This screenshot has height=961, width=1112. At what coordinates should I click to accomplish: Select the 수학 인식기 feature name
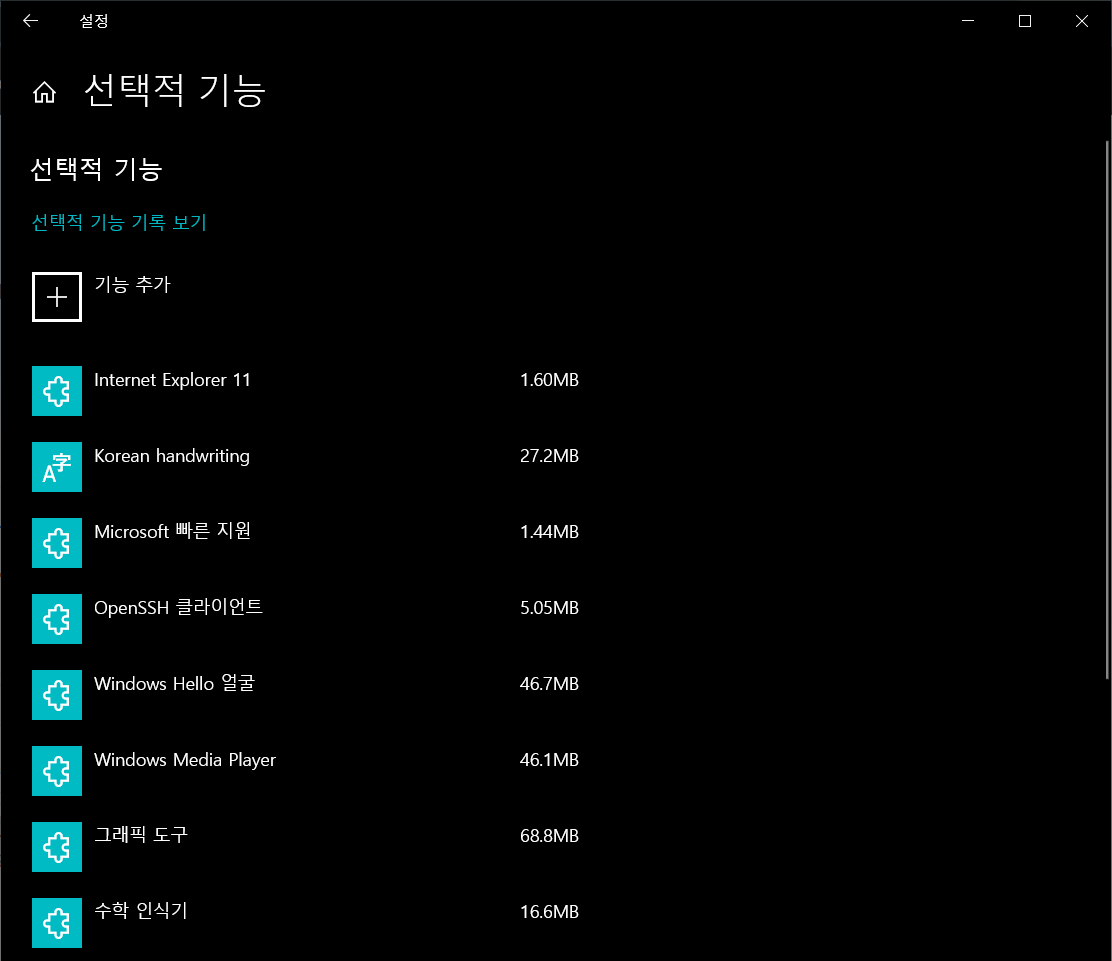[x=141, y=911]
